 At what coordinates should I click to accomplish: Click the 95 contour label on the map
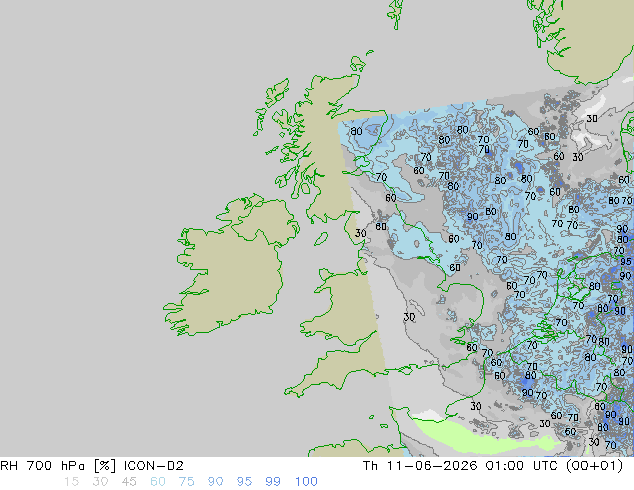626,262
